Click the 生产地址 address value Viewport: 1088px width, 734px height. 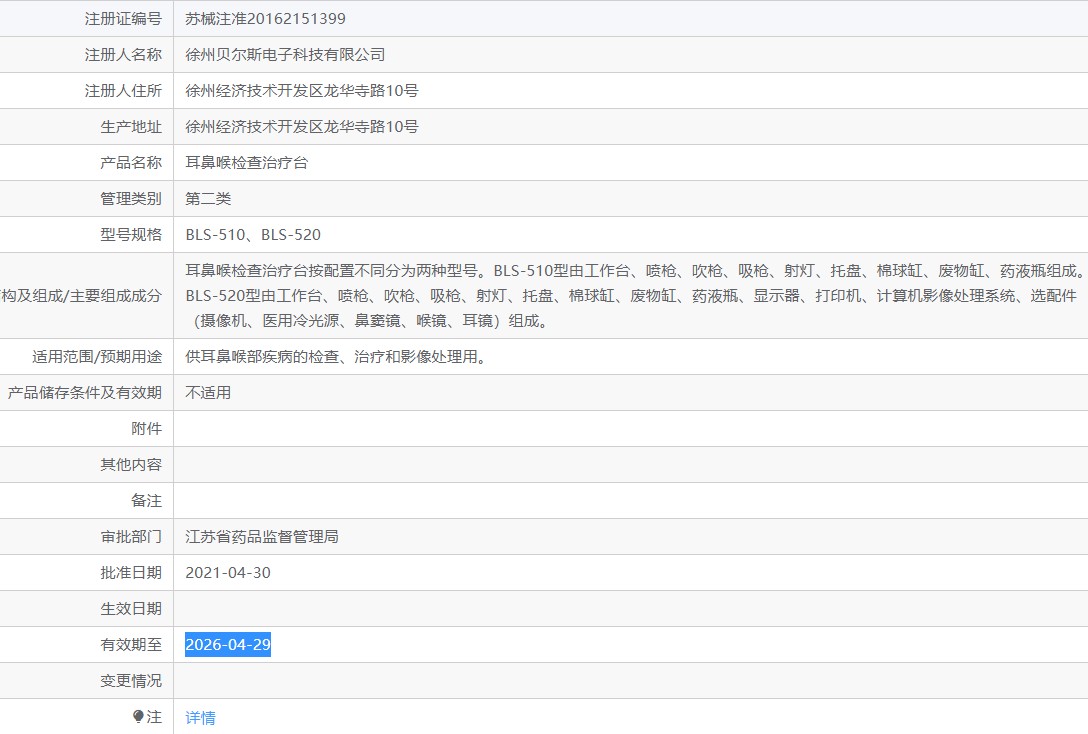tap(302, 127)
